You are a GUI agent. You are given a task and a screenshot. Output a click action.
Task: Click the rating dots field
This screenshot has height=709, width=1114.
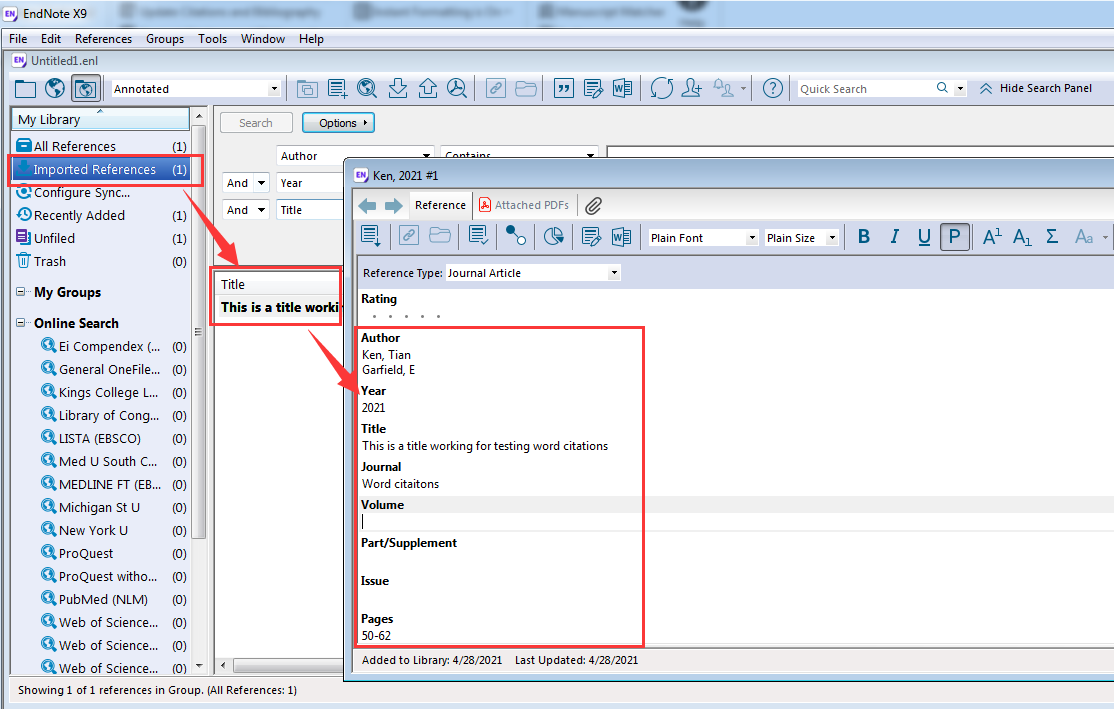click(406, 316)
